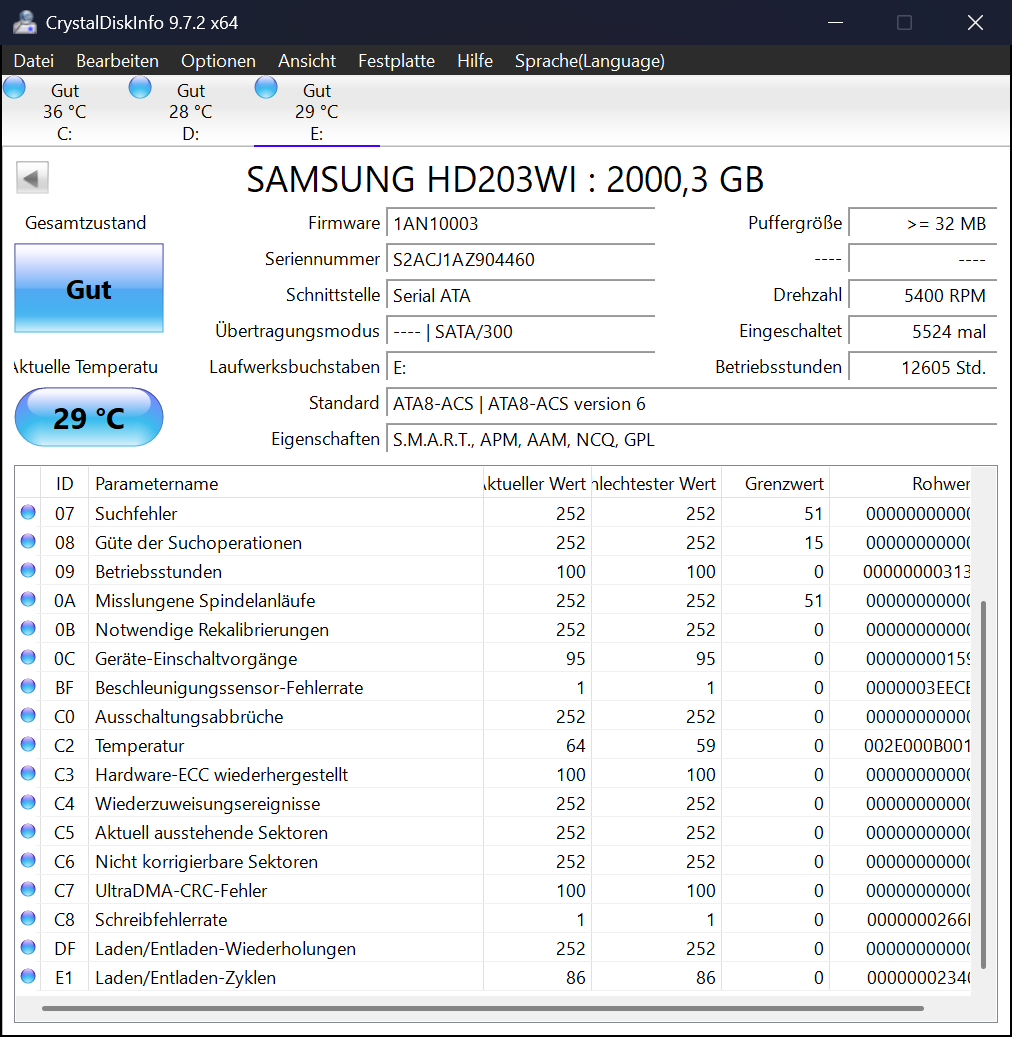This screenshot has width=1012, height=1037.
Task: Click status orb for Betriebsstunden attribute row
Action: pos(28,570)
